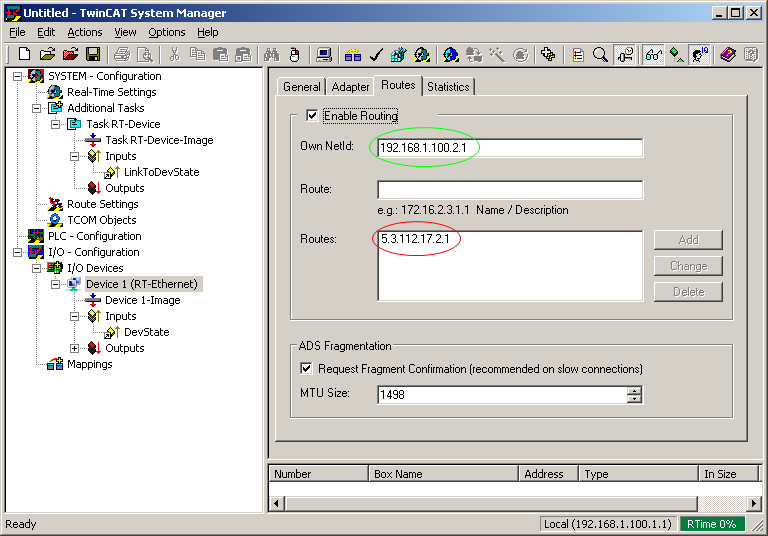Select route 5.3.112.17.2.1 in Routes list
The width and height of the screenshot is (768, 536).
point(415,239)
